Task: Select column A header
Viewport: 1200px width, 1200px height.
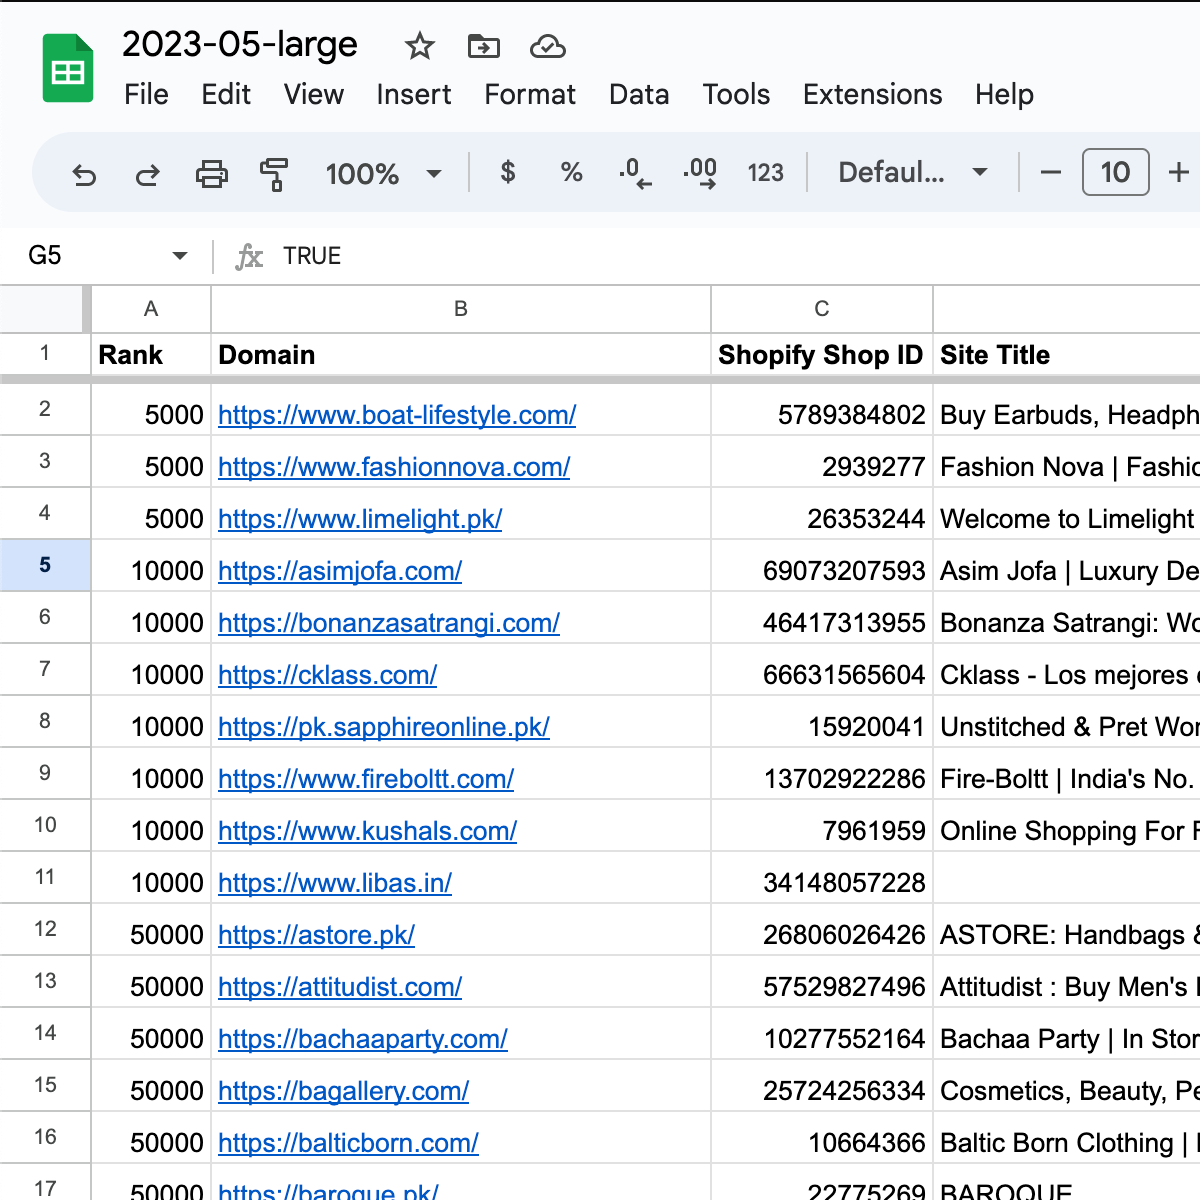Action: pyautogui.click(x=151, y=309)
